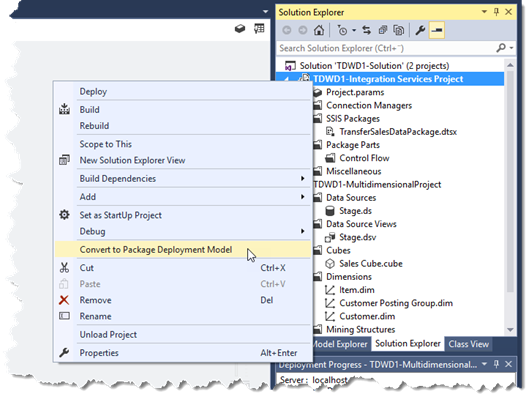Image resolution: width=529 pixels, height=405 pixels.
Task: Click Sync with Active Document arrows icon
Action: point(366,30)
